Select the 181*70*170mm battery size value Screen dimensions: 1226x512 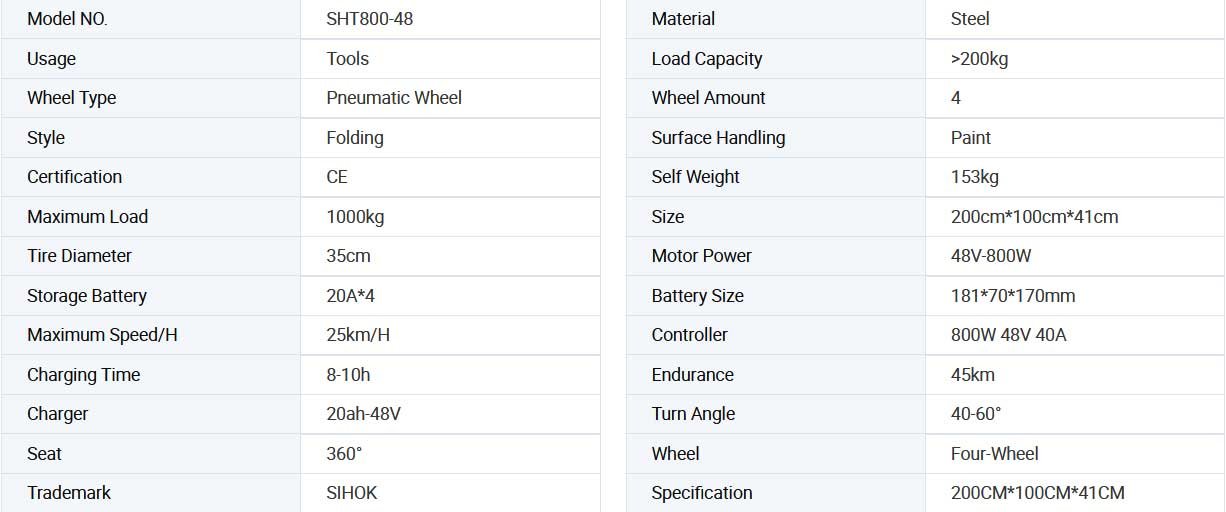tap(1013, 296)
